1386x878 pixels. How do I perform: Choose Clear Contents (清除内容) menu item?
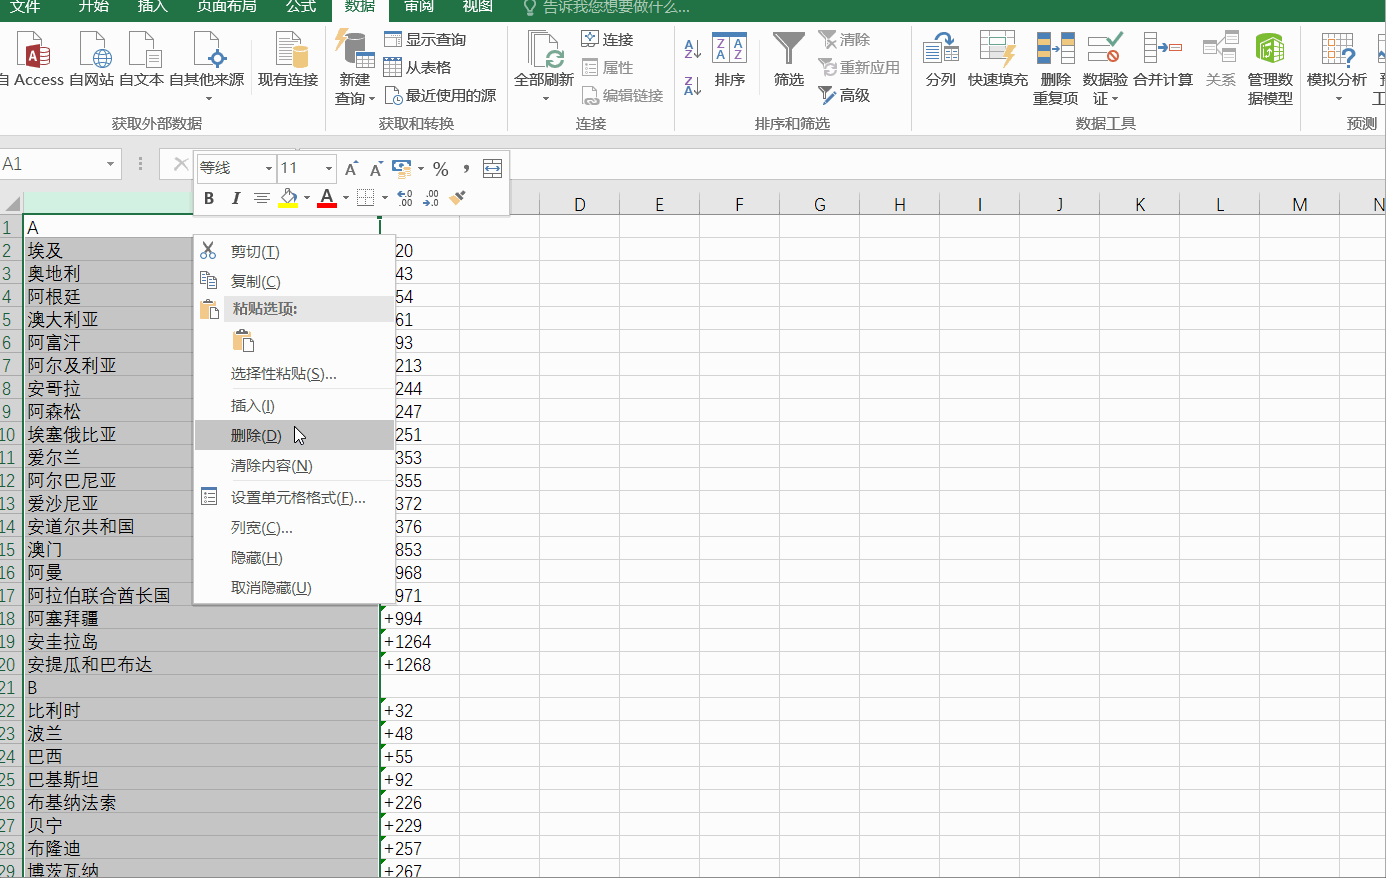(x=294, y=465)
